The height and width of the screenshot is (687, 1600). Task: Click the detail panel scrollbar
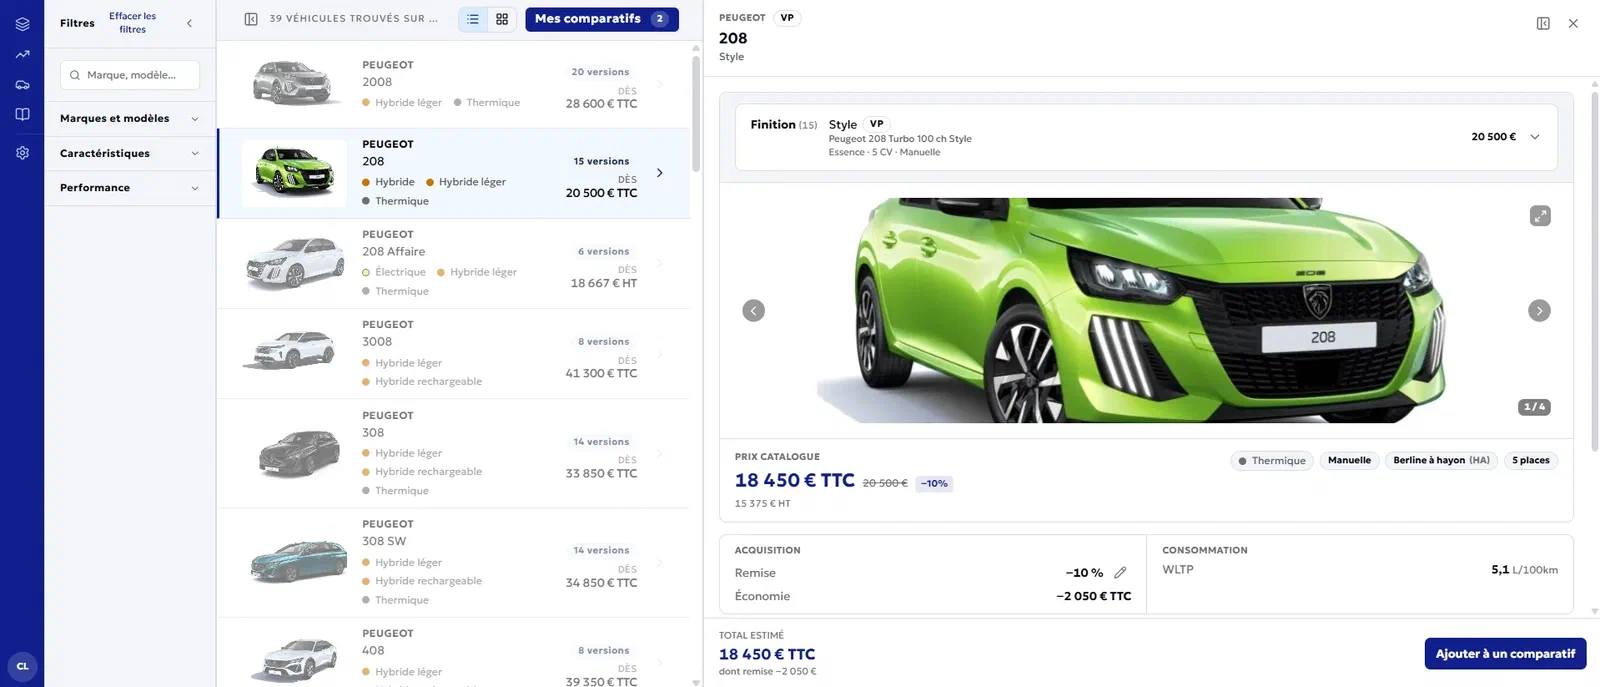coord(1594,270)
